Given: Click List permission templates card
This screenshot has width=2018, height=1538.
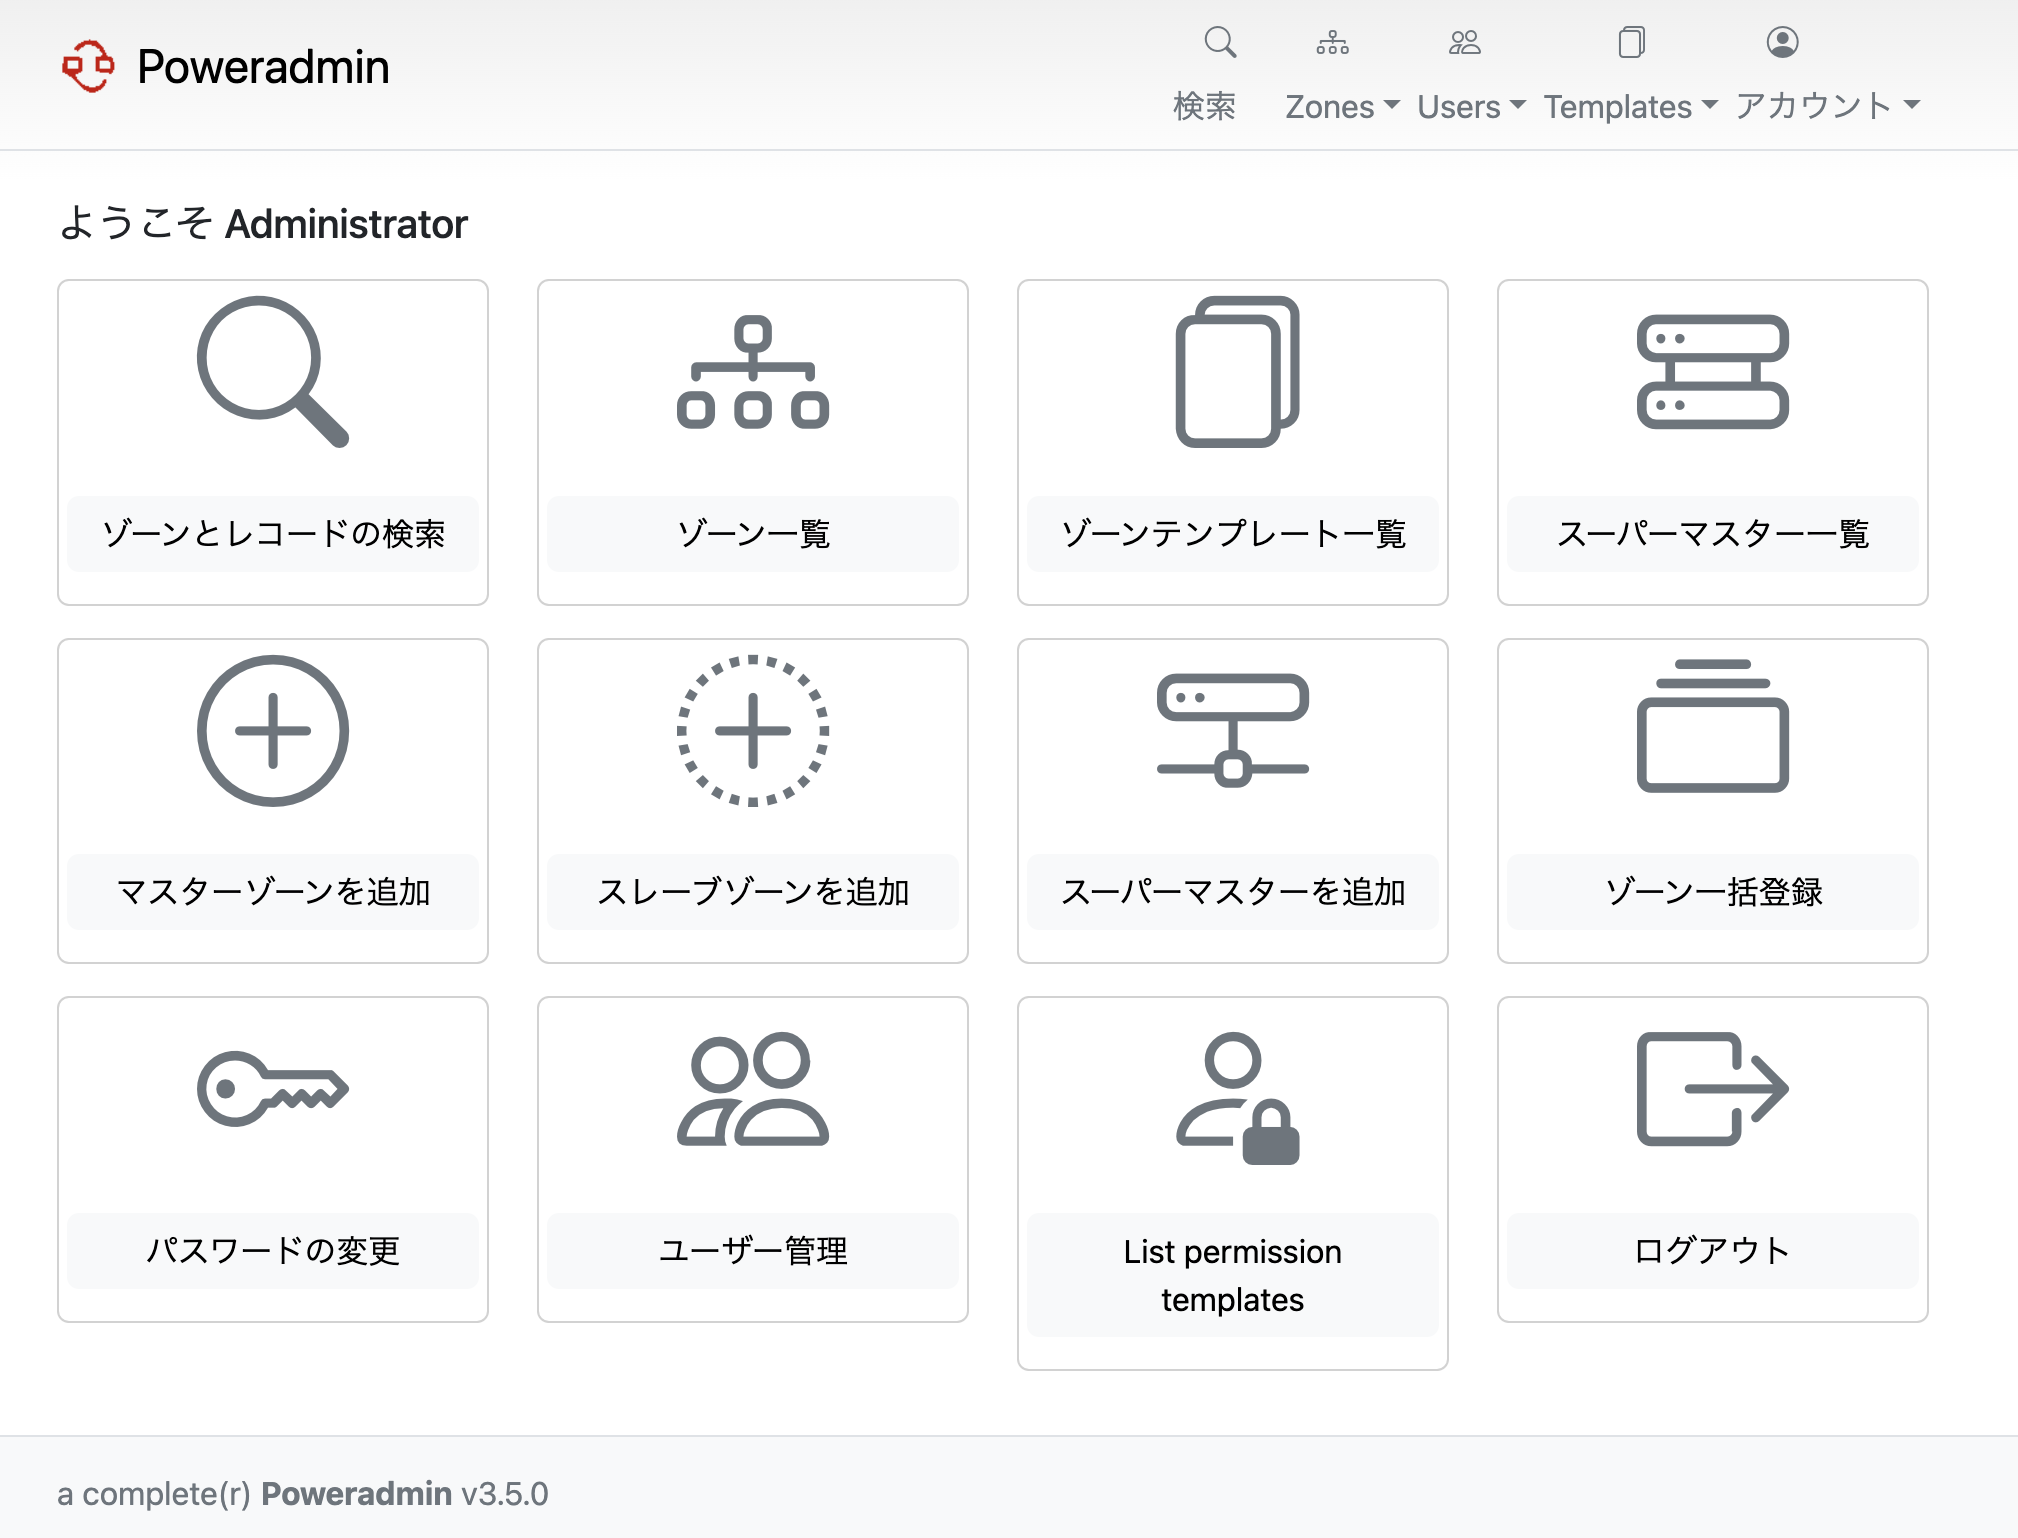Looking at the screenshot, I should point(1232,1275).
